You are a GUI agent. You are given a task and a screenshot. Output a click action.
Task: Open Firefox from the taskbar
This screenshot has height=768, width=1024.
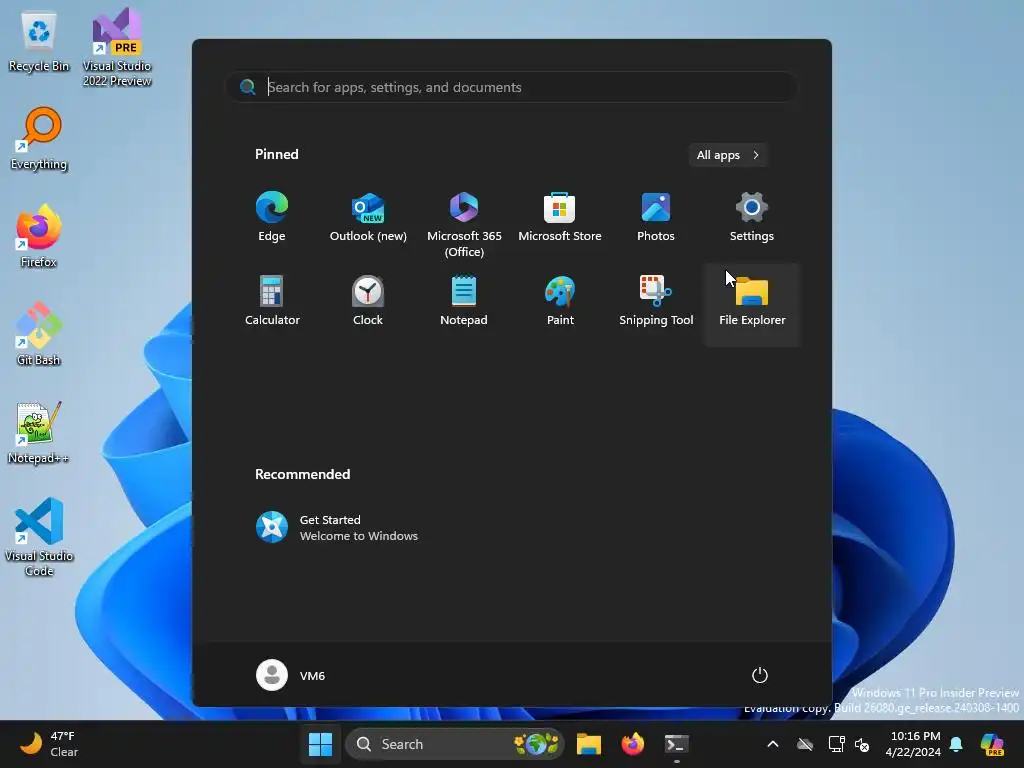coord(632,744)
